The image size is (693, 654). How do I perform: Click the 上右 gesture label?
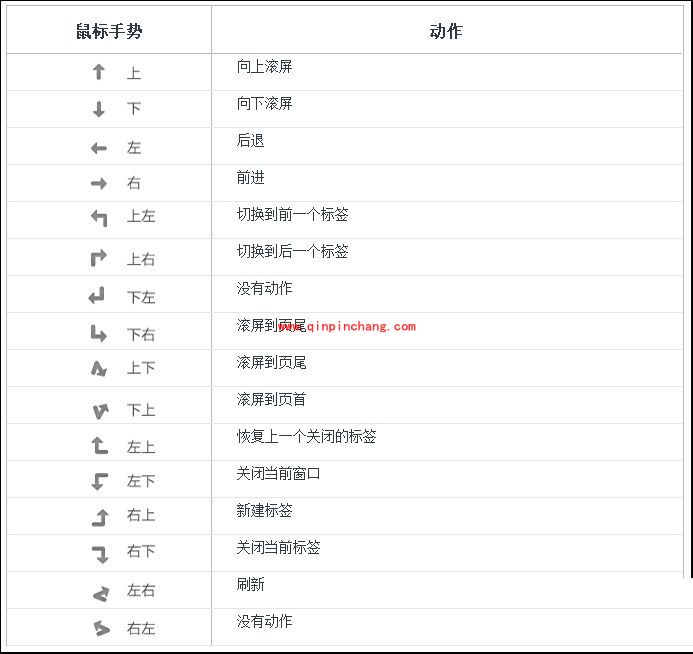coord(141,259)
